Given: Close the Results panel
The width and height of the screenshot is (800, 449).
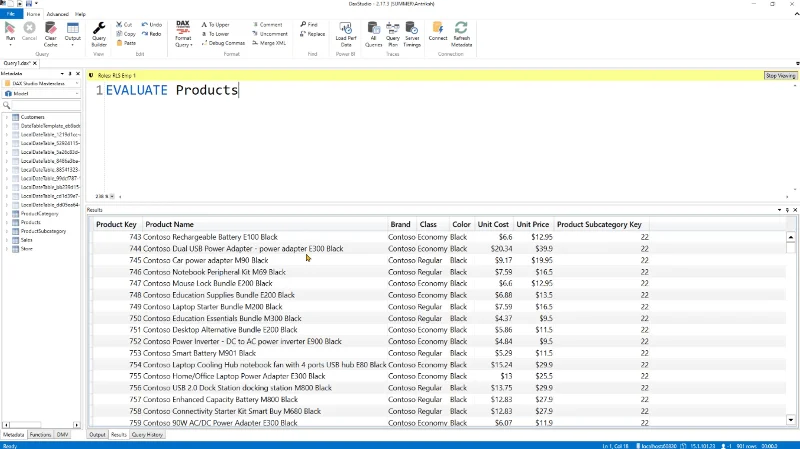Looking at the screenshot, I should [795, 210].
